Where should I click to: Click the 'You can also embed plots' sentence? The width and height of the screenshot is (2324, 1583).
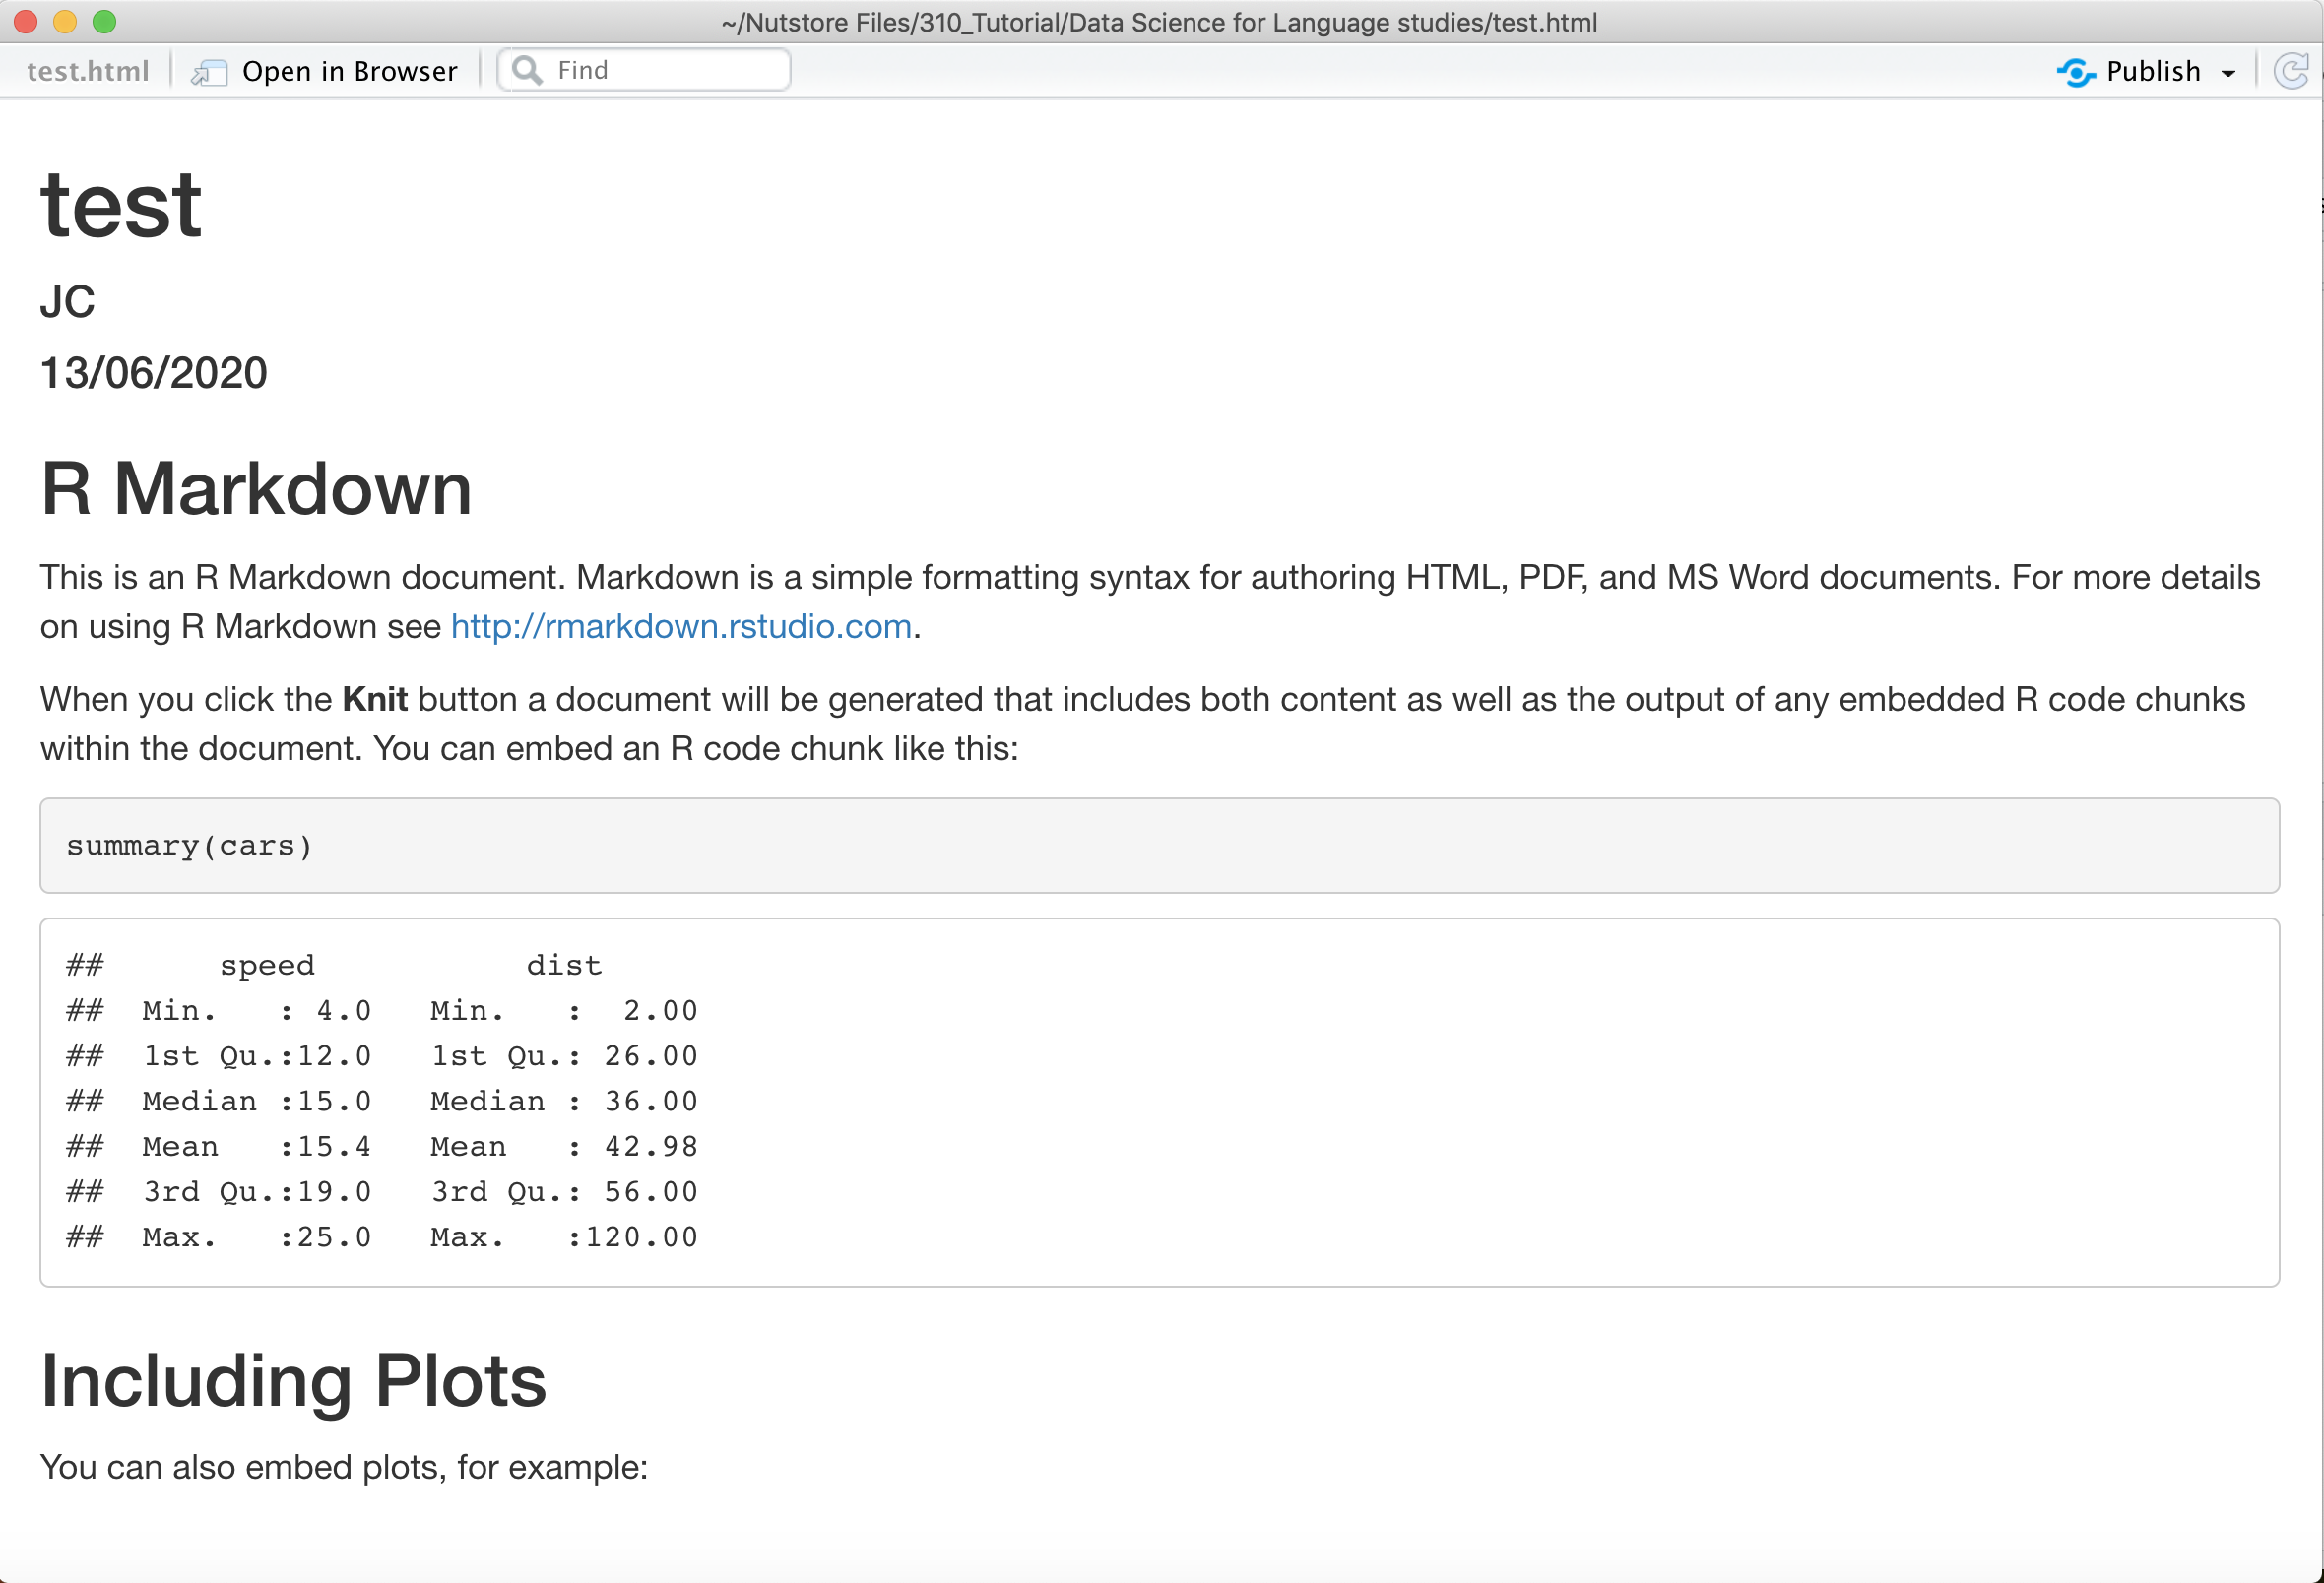(344, 1467)
